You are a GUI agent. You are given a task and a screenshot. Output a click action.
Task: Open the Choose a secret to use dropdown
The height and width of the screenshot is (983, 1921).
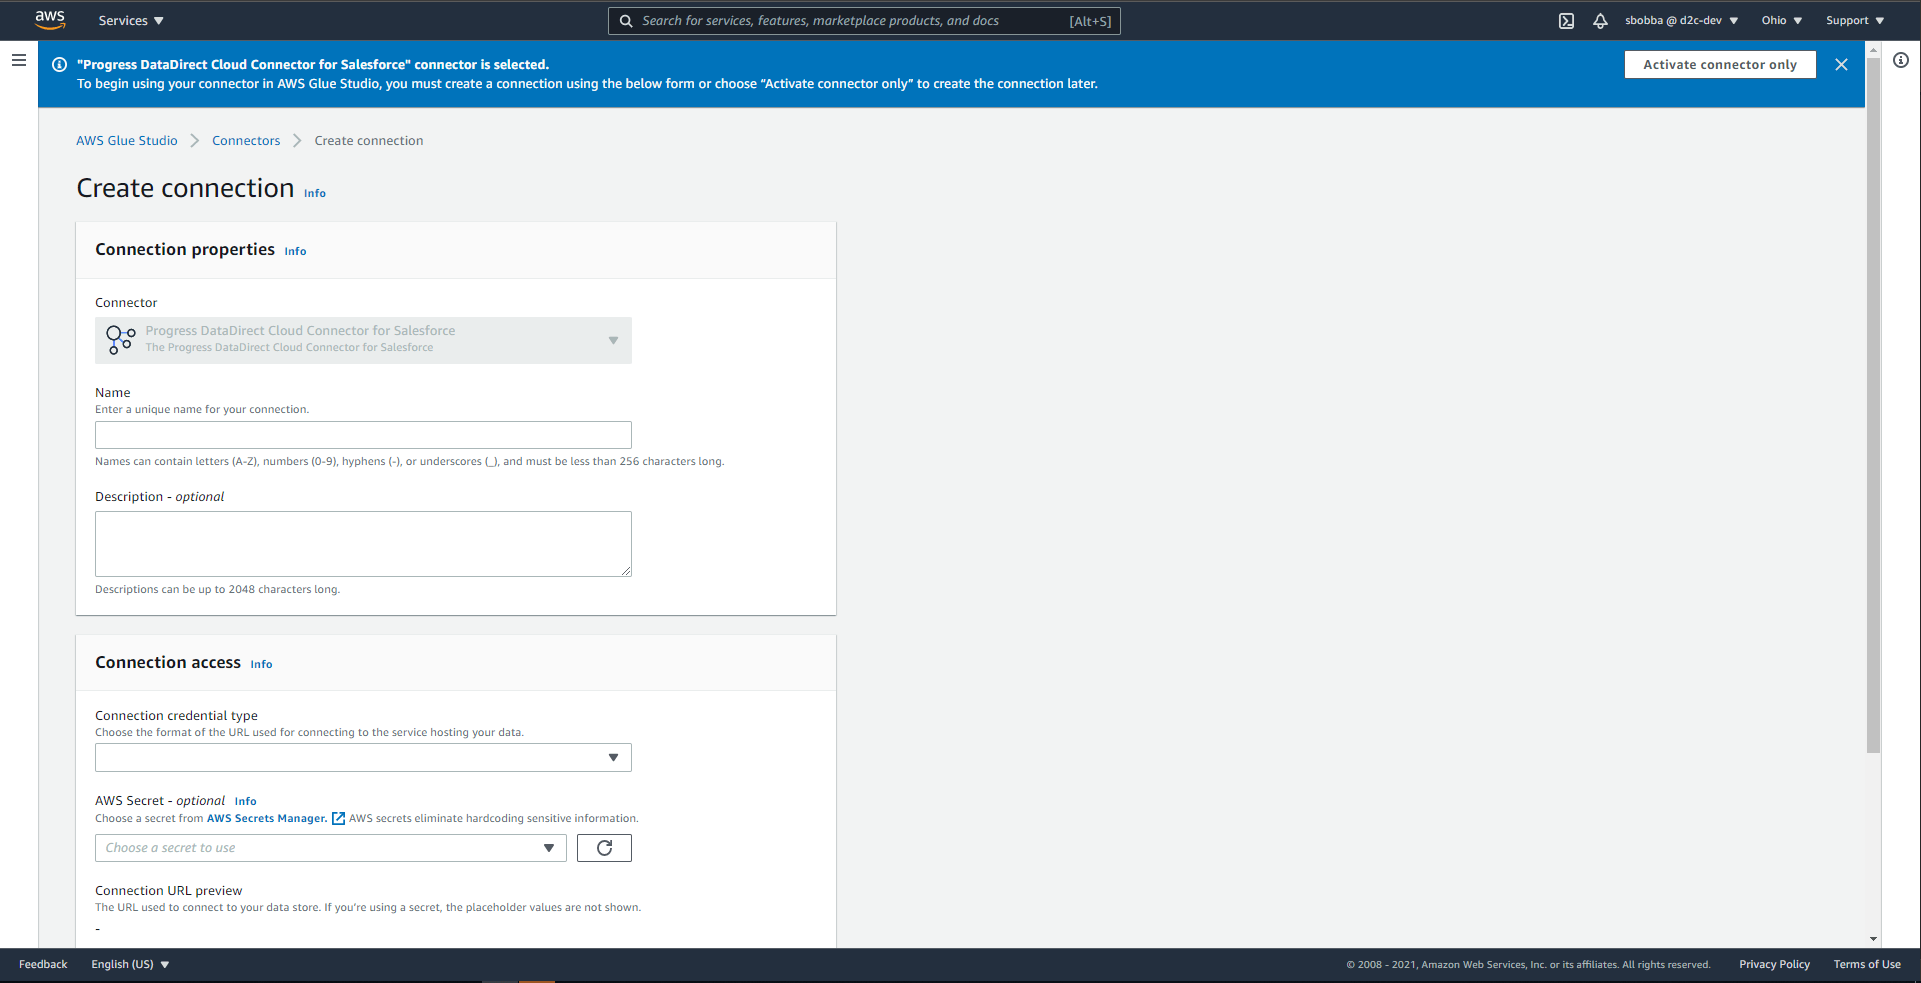(330, 848)
